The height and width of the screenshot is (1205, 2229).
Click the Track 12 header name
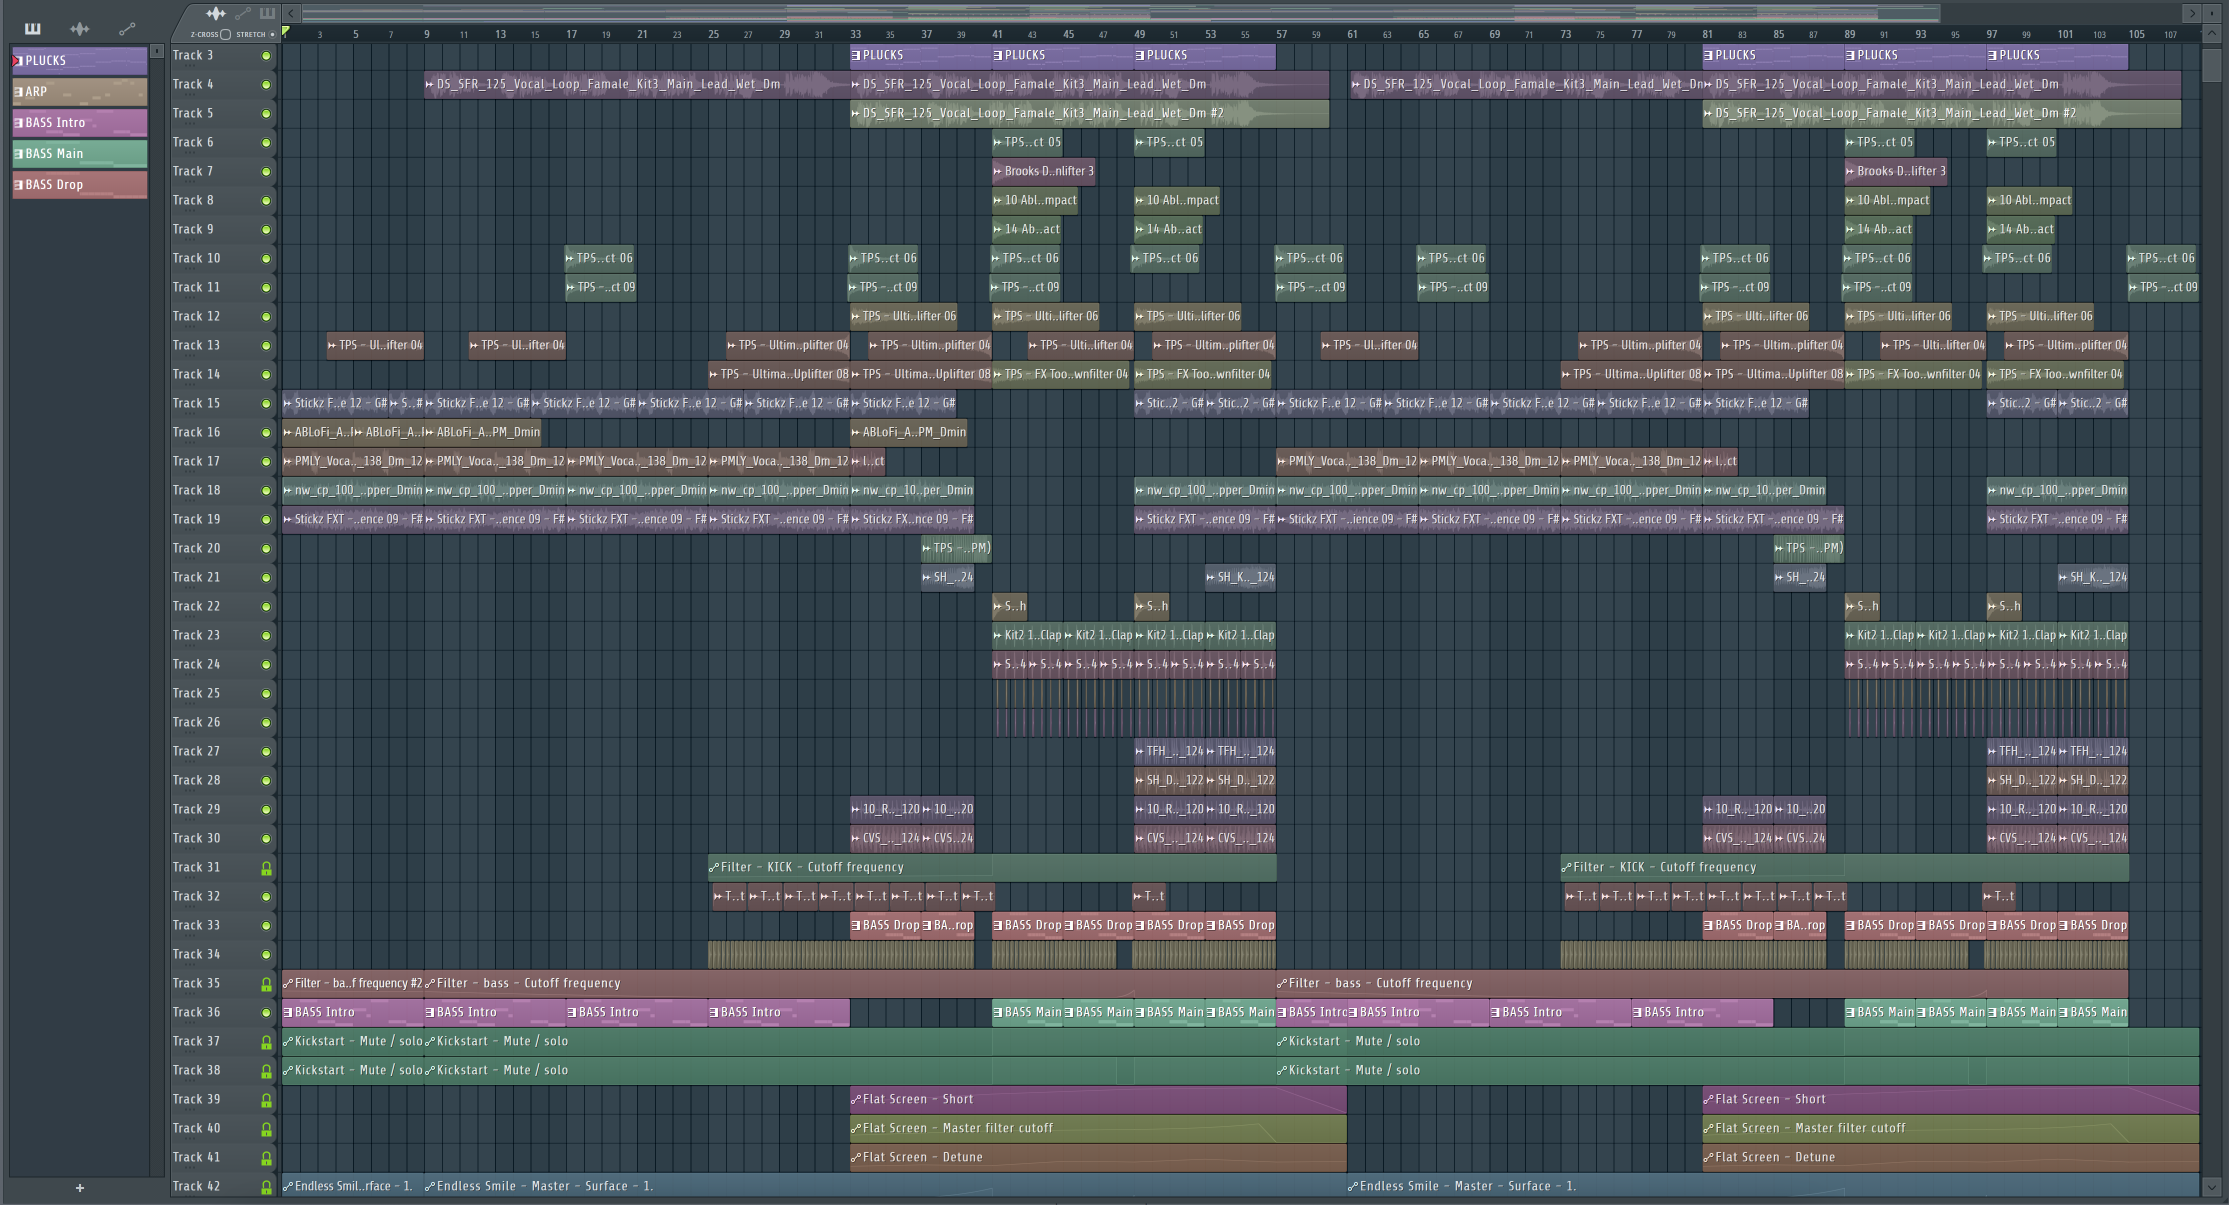[196, 316]
